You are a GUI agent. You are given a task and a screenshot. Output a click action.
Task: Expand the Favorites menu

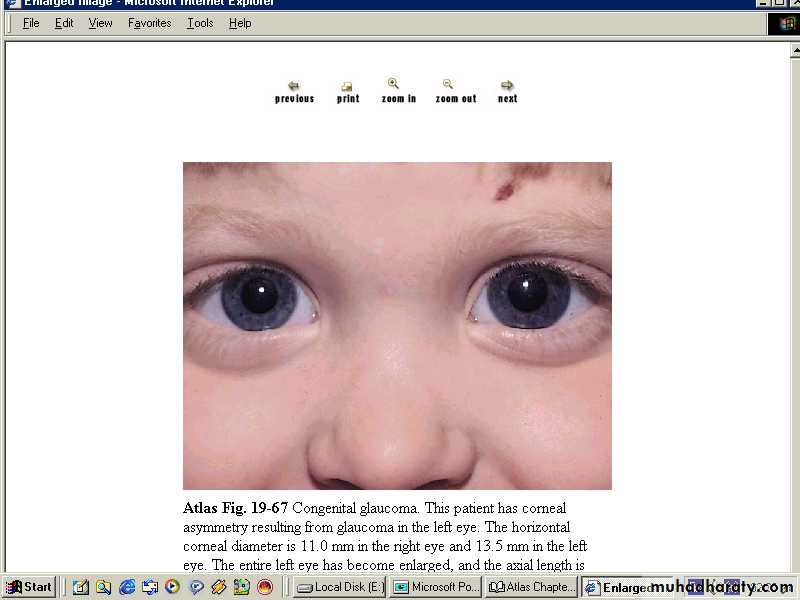(x=149, y=23)
